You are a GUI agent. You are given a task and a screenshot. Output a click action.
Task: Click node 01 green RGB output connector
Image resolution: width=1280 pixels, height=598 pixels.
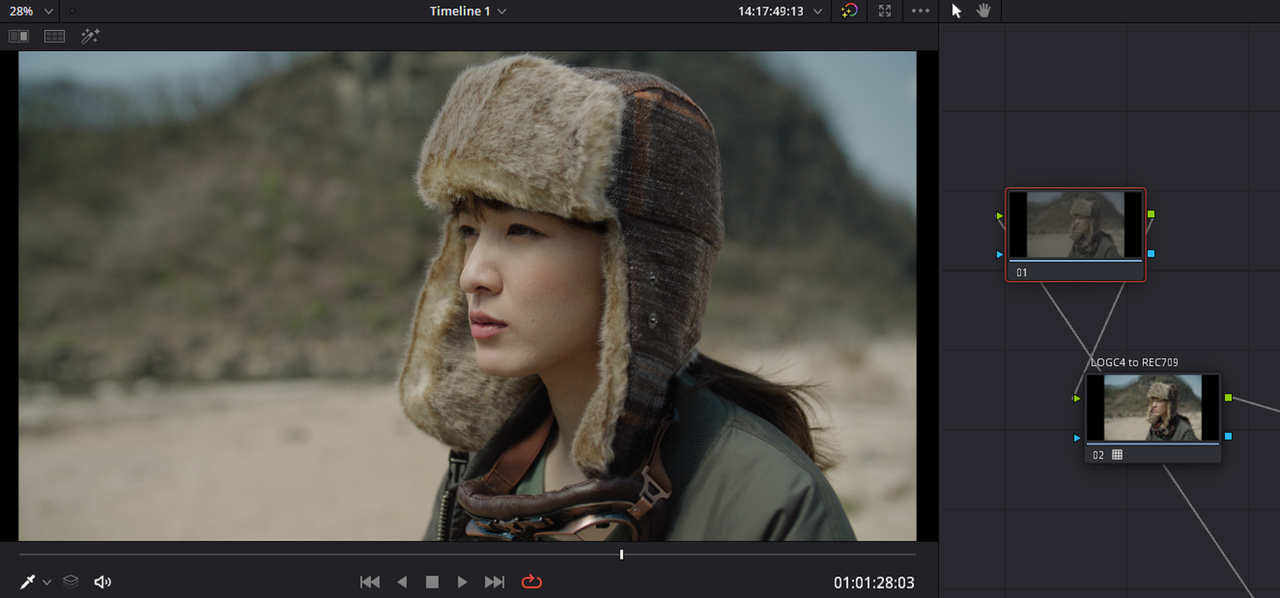(x=1151, y=214)
